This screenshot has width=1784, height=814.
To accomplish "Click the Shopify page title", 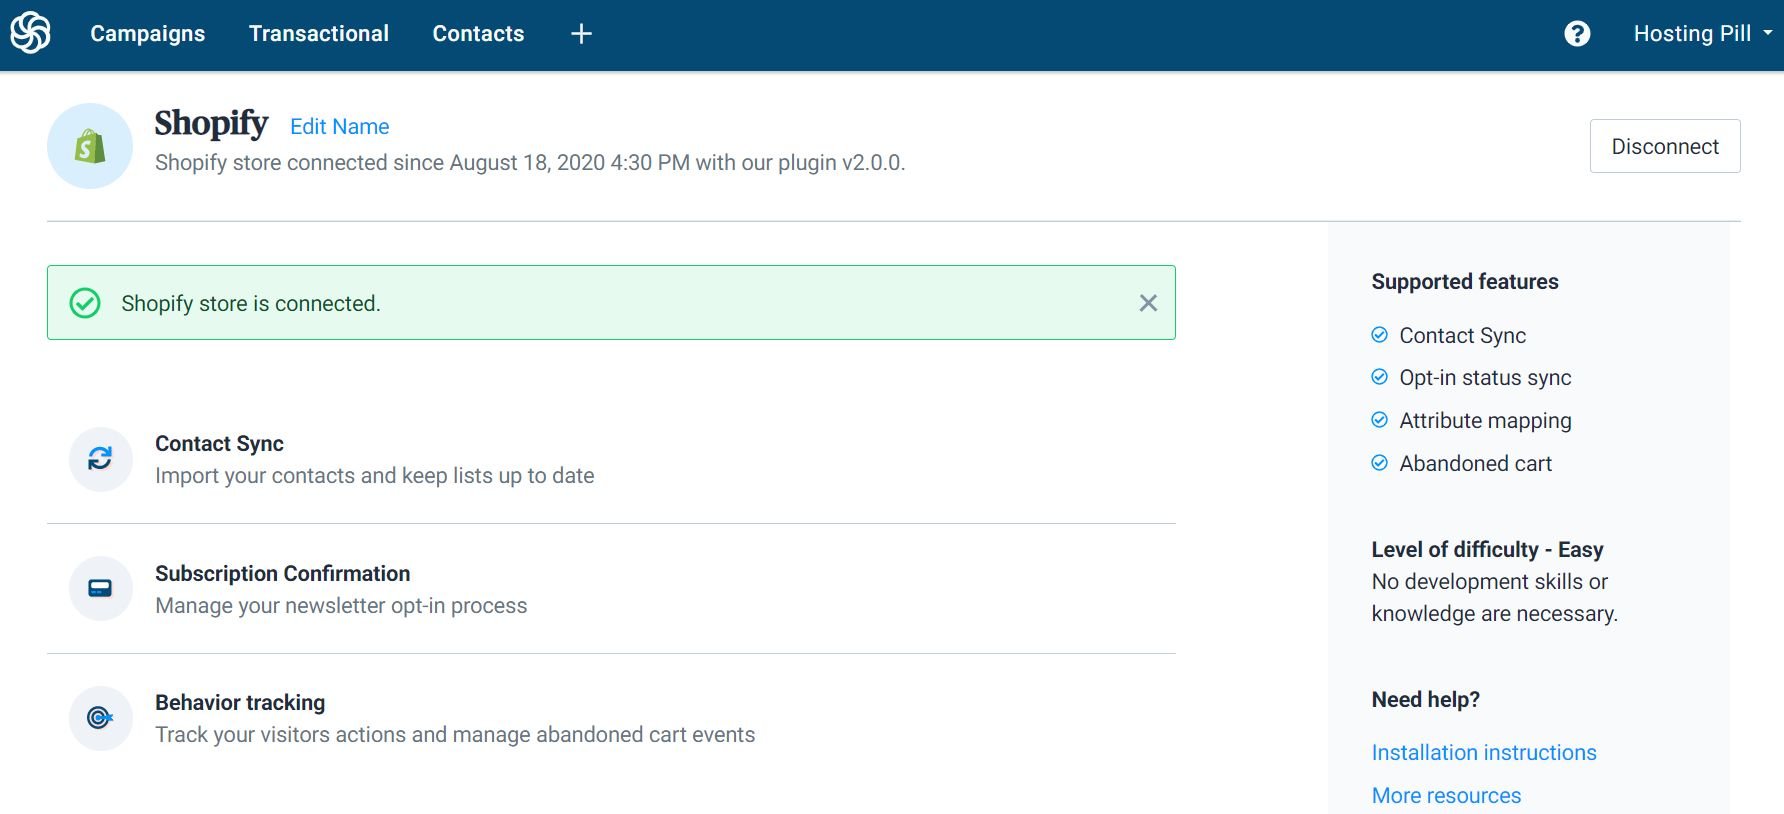I will click(x=211, y=124).
